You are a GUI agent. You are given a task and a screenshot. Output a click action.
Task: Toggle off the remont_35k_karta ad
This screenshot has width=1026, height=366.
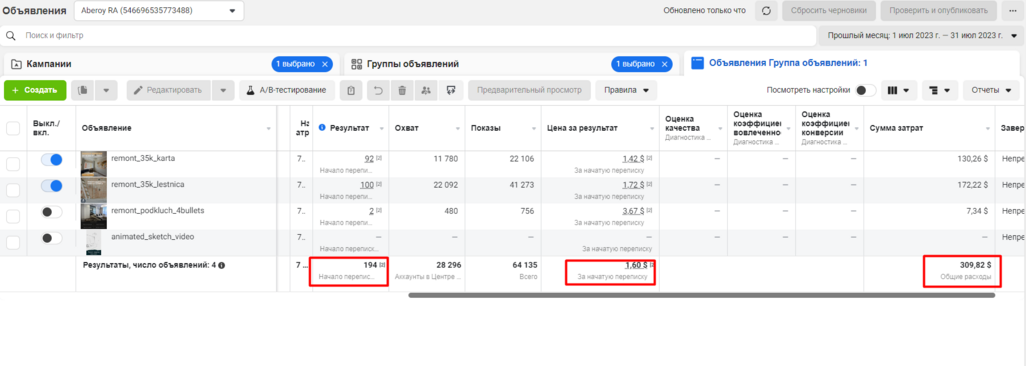(x=51, y=159)
